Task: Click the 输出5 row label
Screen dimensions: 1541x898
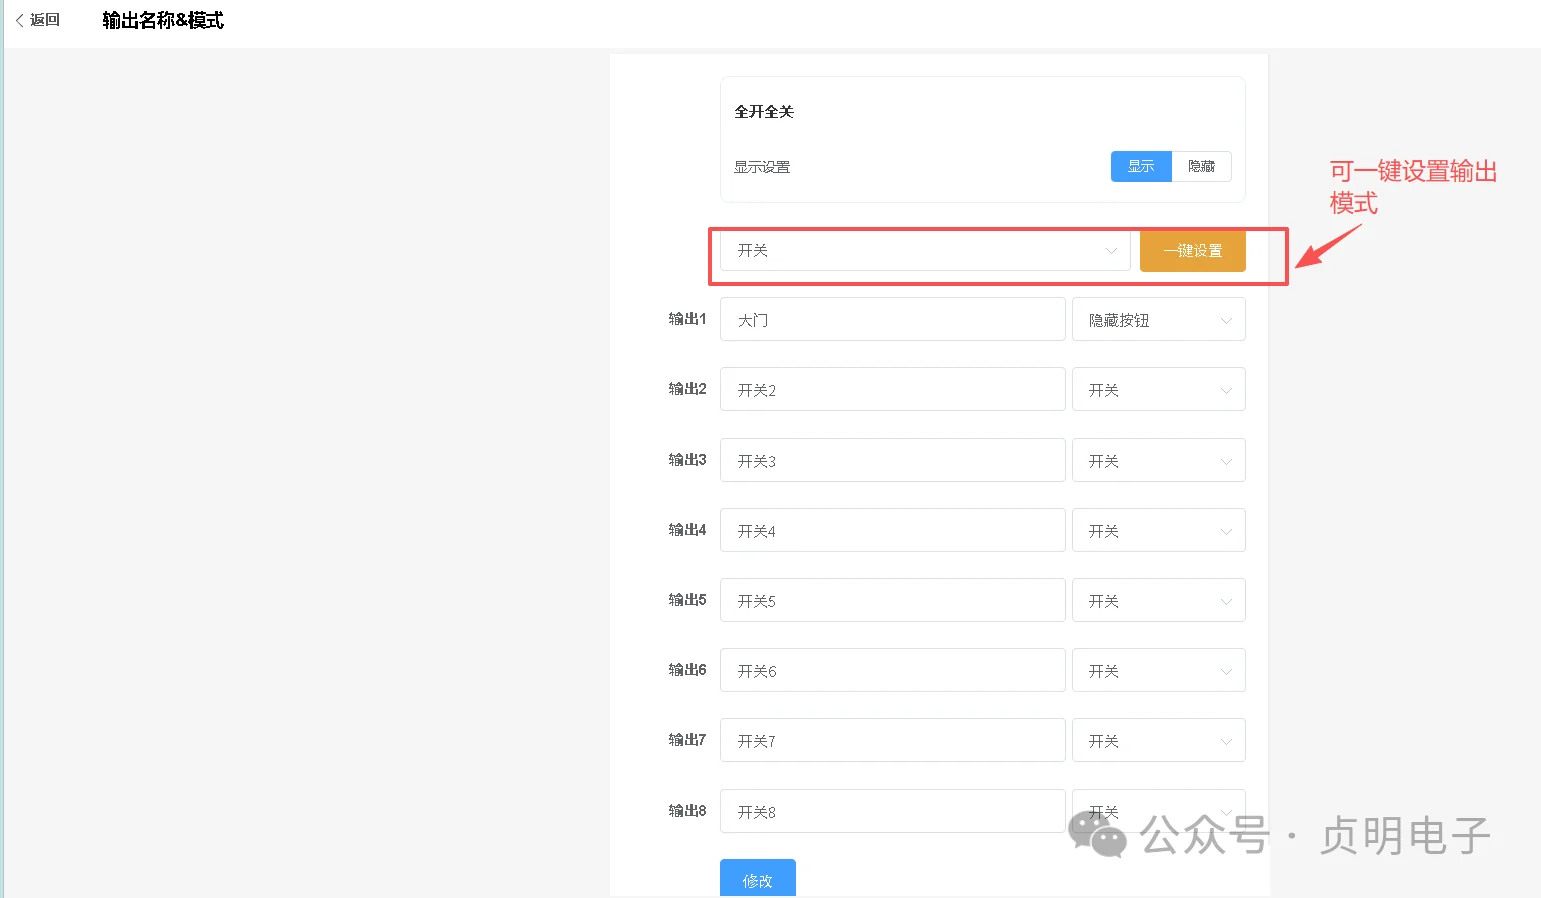Action: pos(688,600)
